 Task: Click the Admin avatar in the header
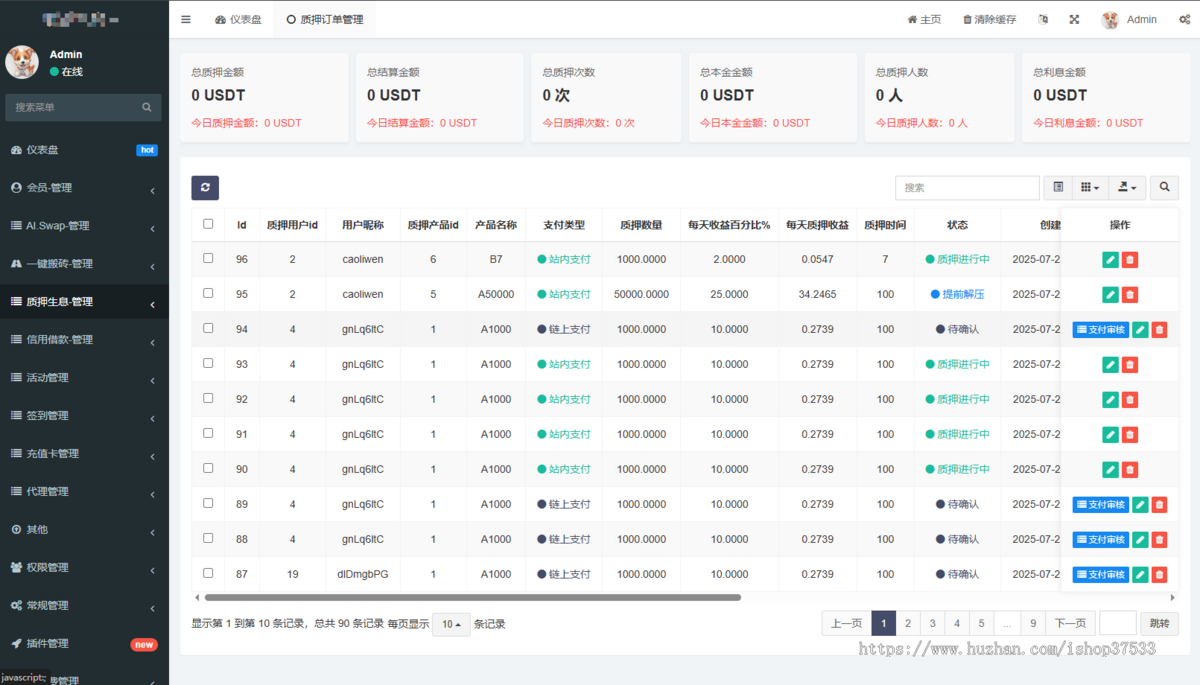1110,19
